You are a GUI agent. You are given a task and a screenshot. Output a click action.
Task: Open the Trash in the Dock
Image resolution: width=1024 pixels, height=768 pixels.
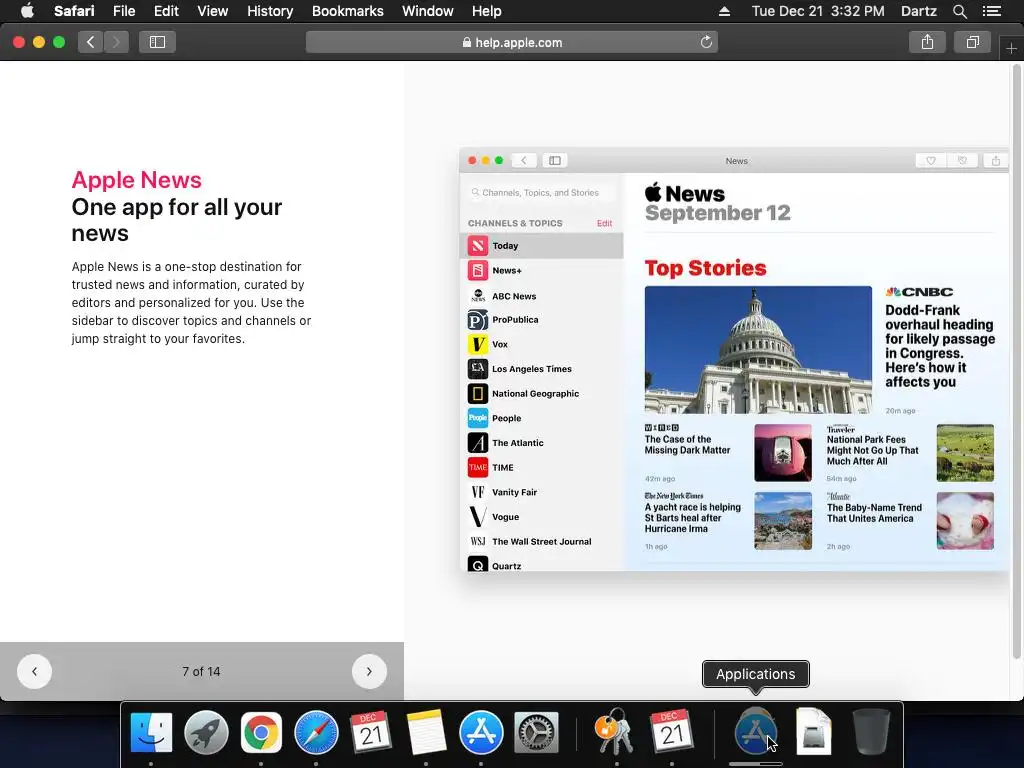[x=871, y=733]
